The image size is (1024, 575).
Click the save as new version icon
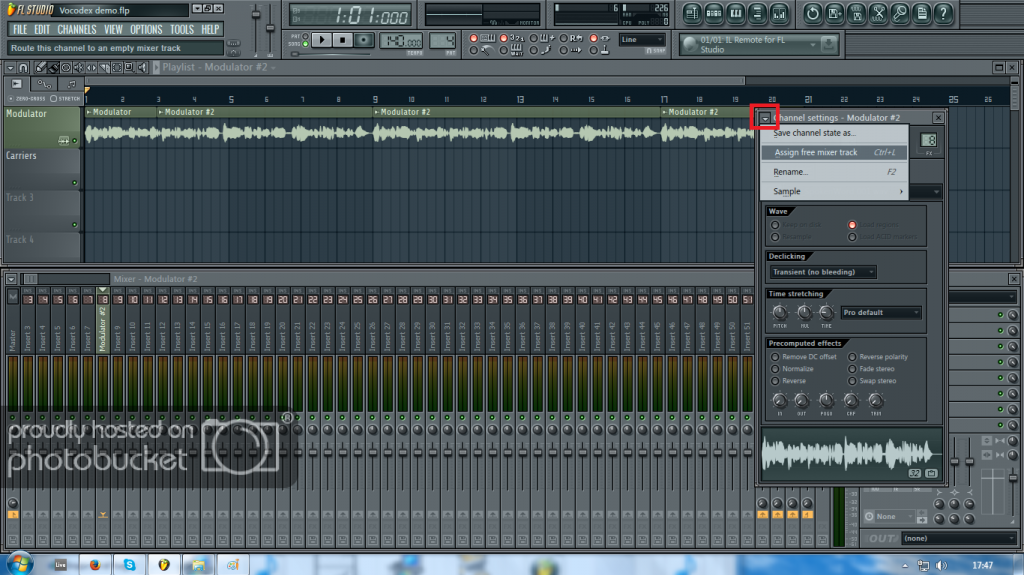(835, 13)
